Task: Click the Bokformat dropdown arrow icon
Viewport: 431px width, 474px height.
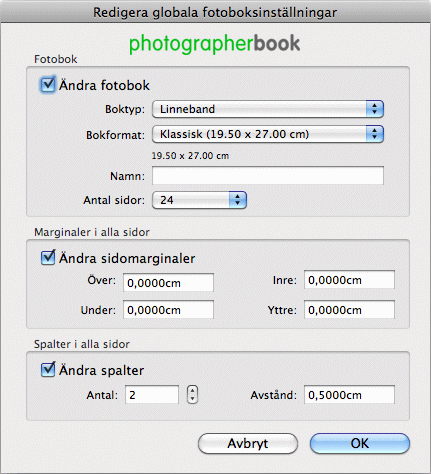Action: 375,134
